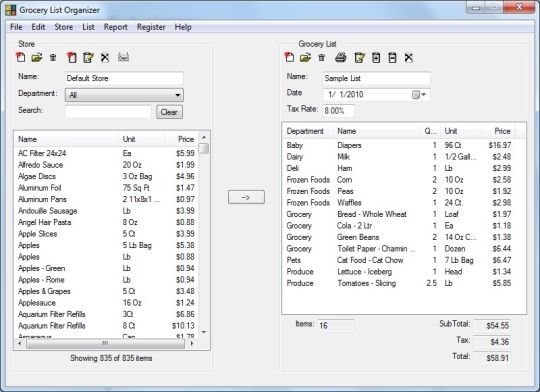Open a saved grocery list
The width and height of the screenshot is (540, 392).
pos(305,57)
